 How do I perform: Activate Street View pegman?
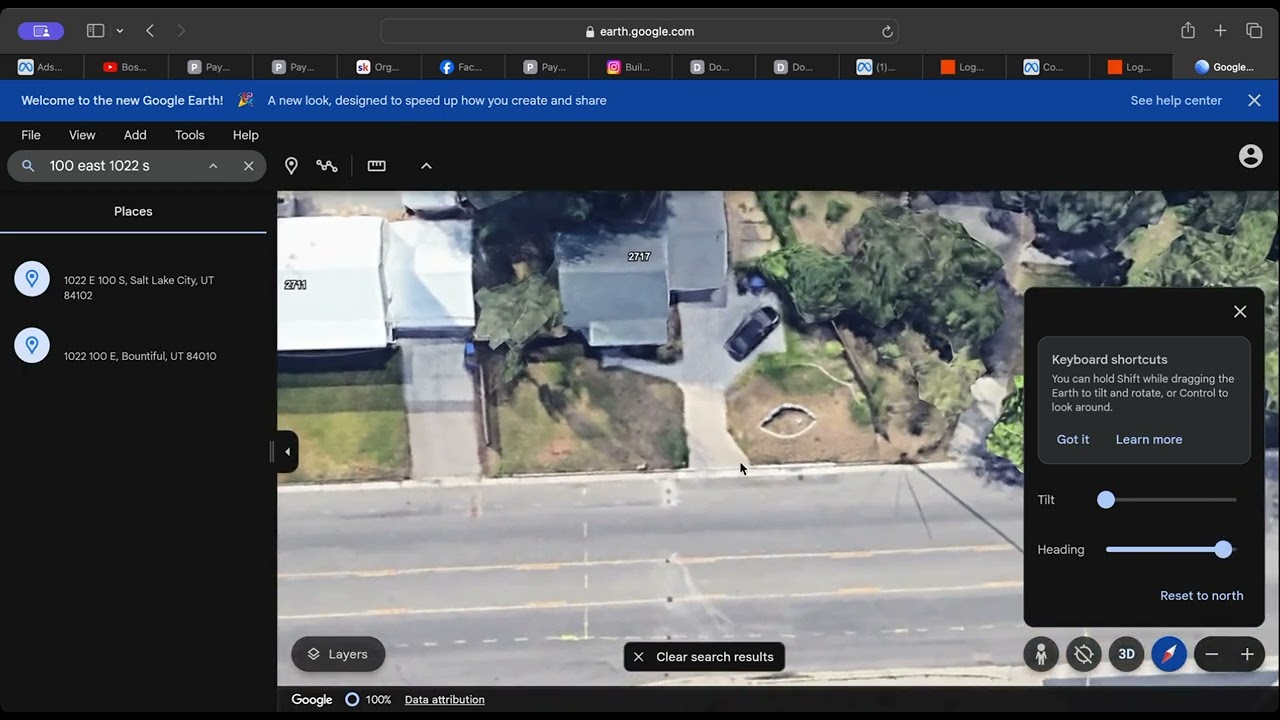tap(1041, 655)
